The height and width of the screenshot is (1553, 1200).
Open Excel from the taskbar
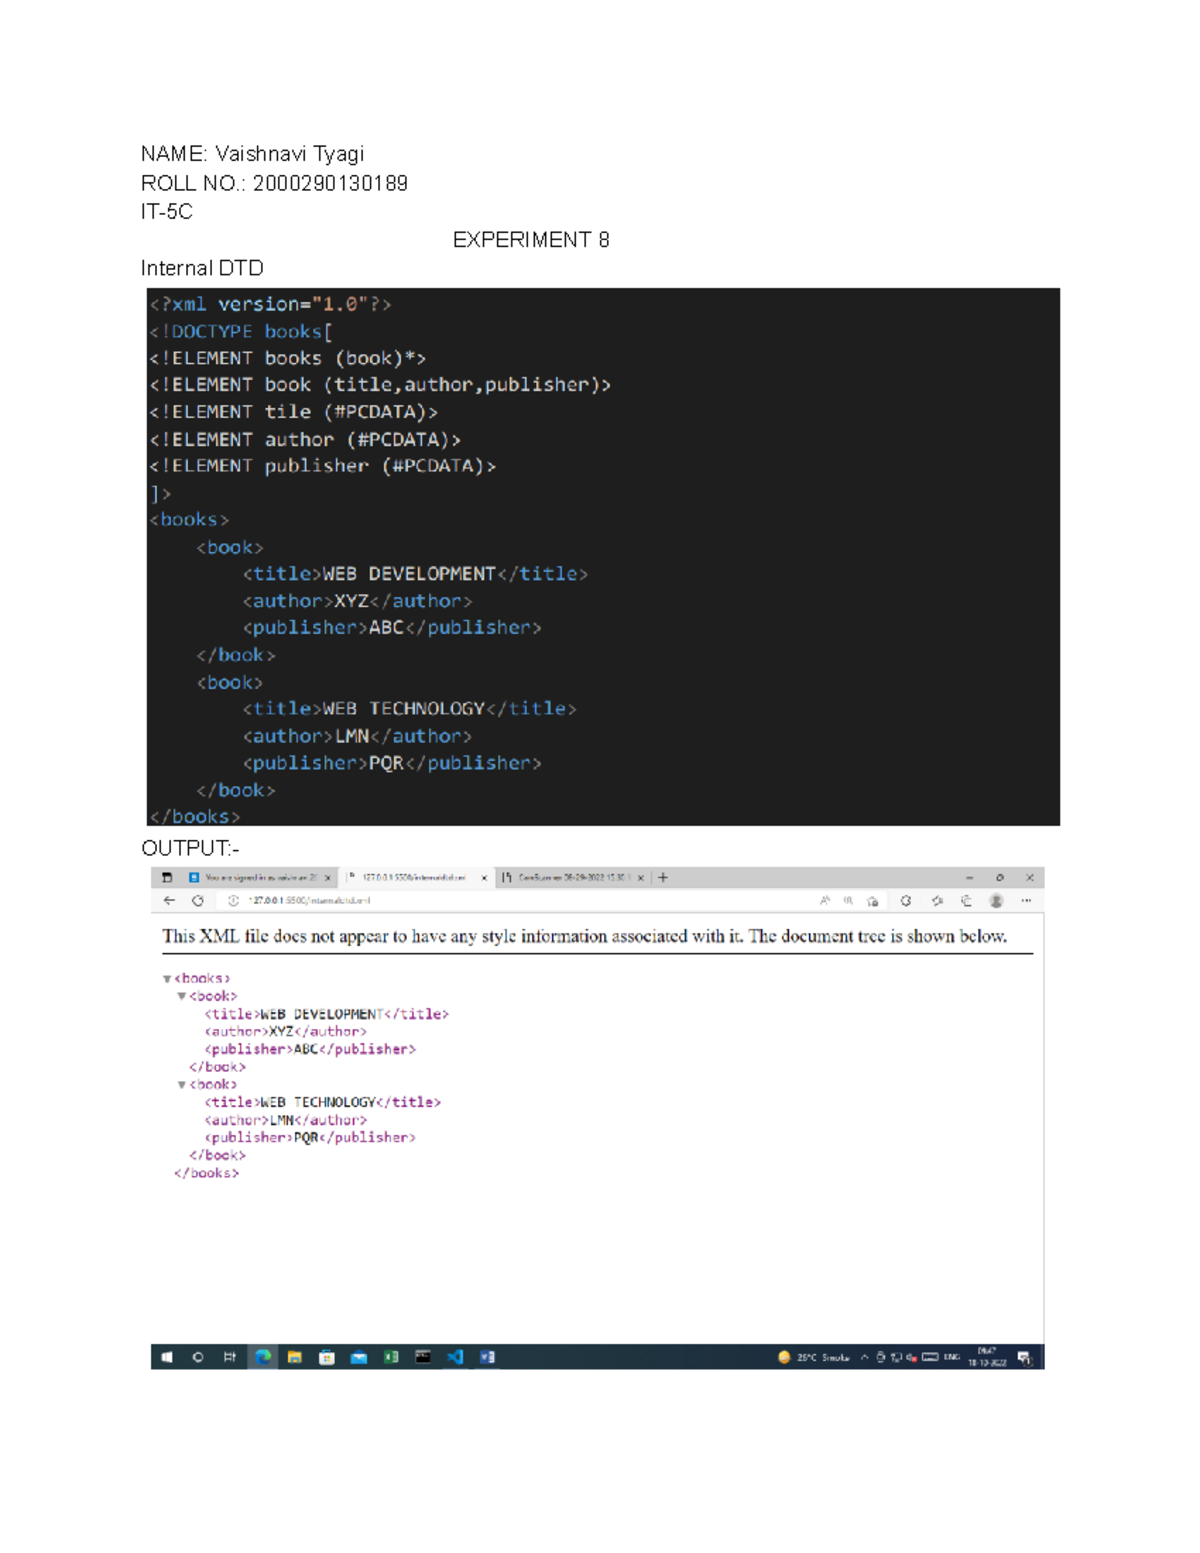pos(391,1357)
